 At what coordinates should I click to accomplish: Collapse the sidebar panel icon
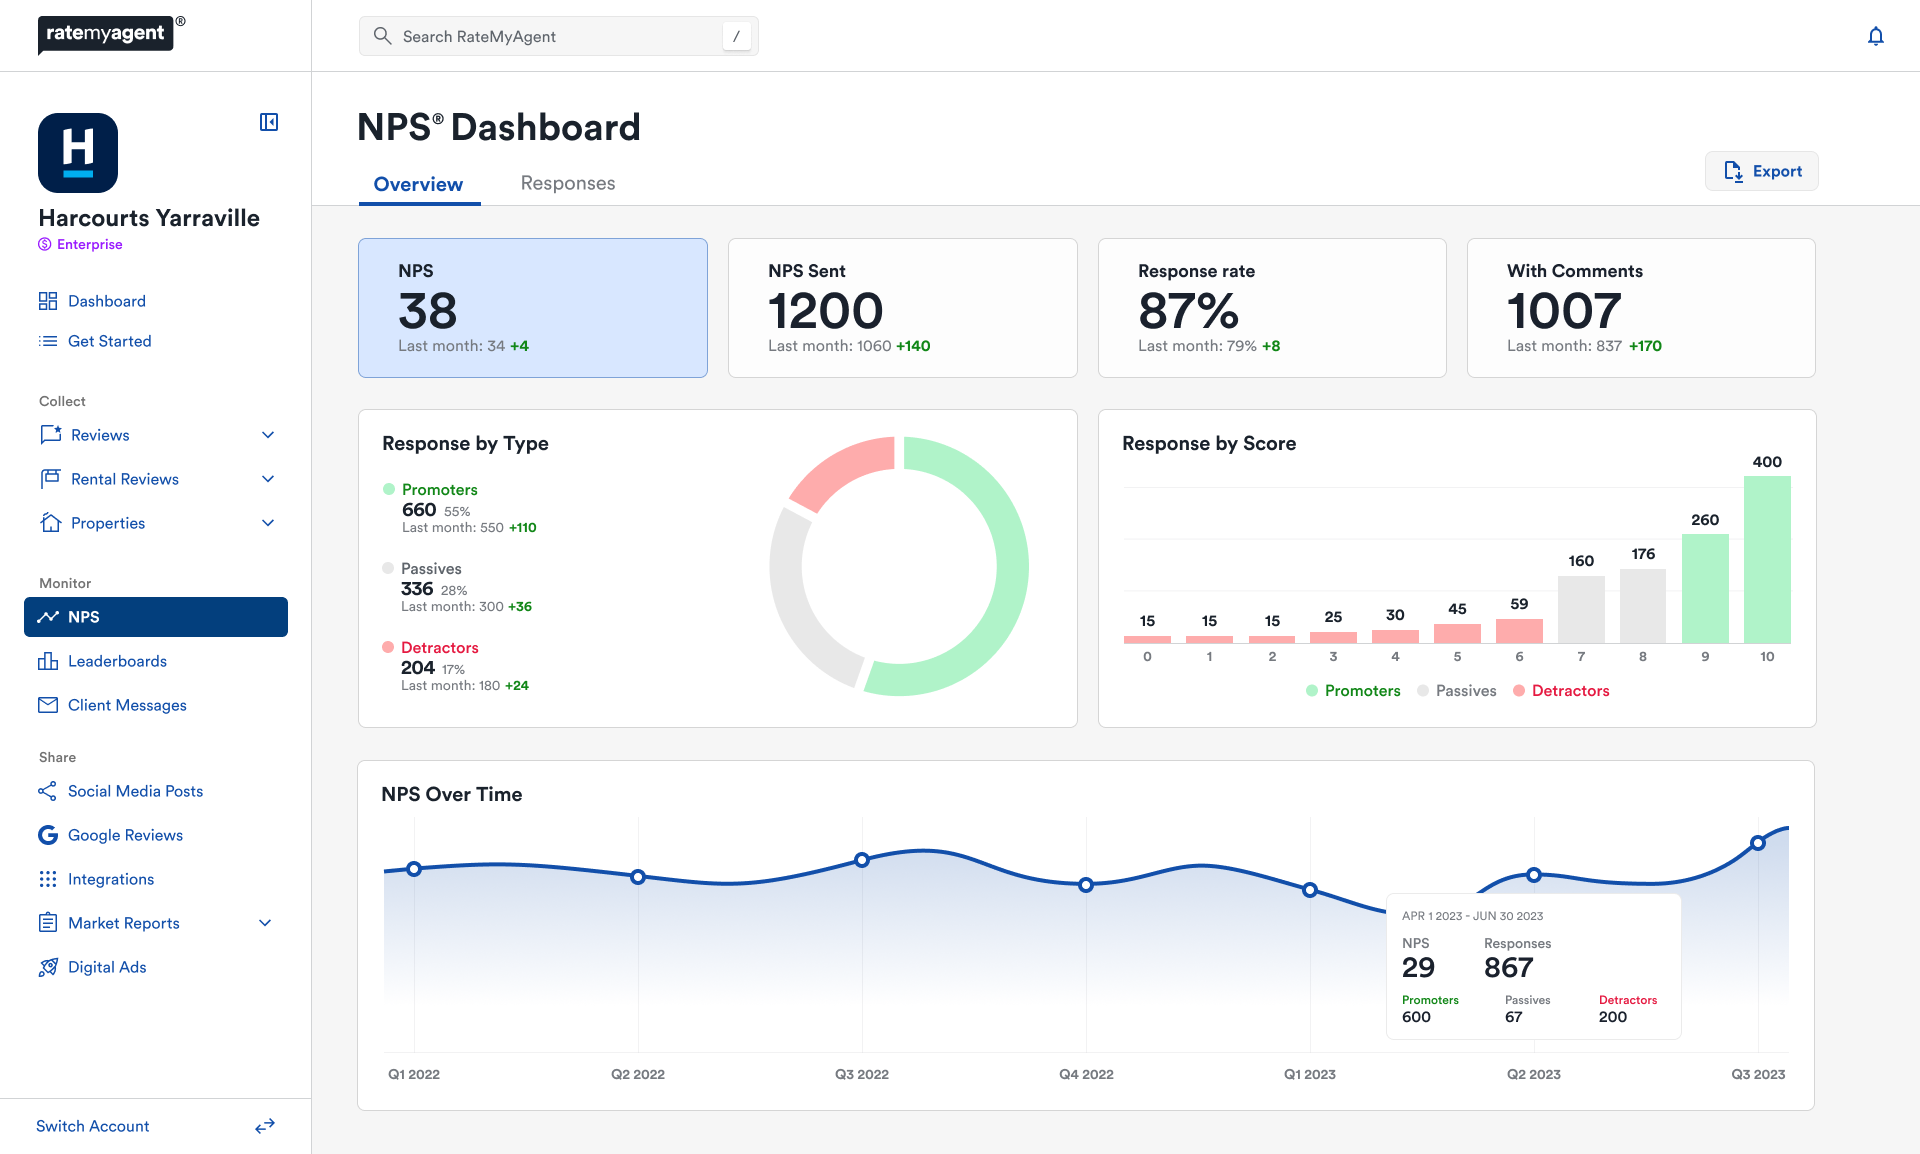point(269,122)
